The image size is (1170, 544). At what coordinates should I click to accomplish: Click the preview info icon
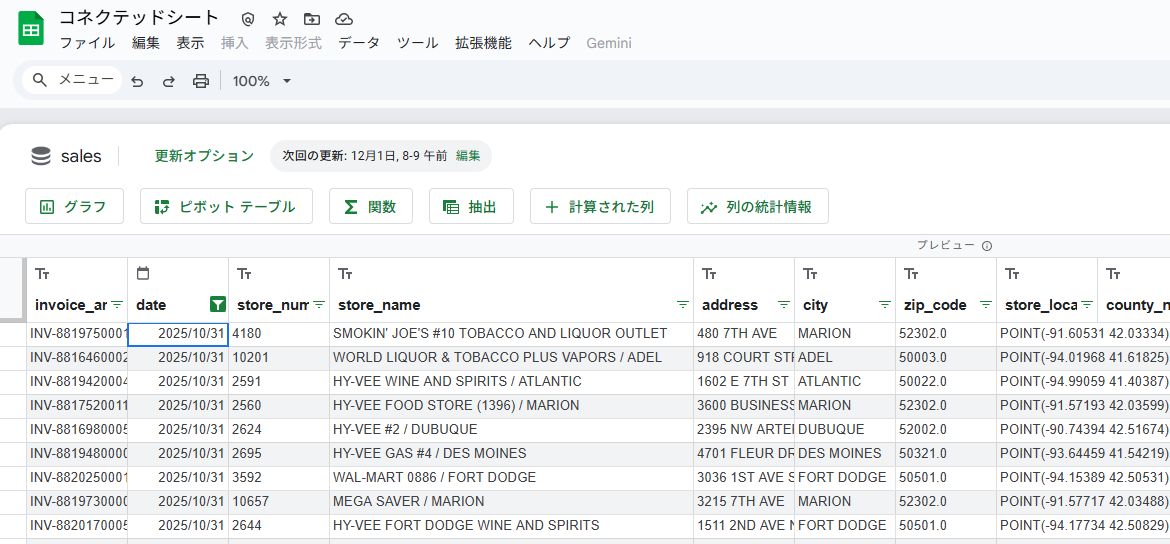(987, 246)
